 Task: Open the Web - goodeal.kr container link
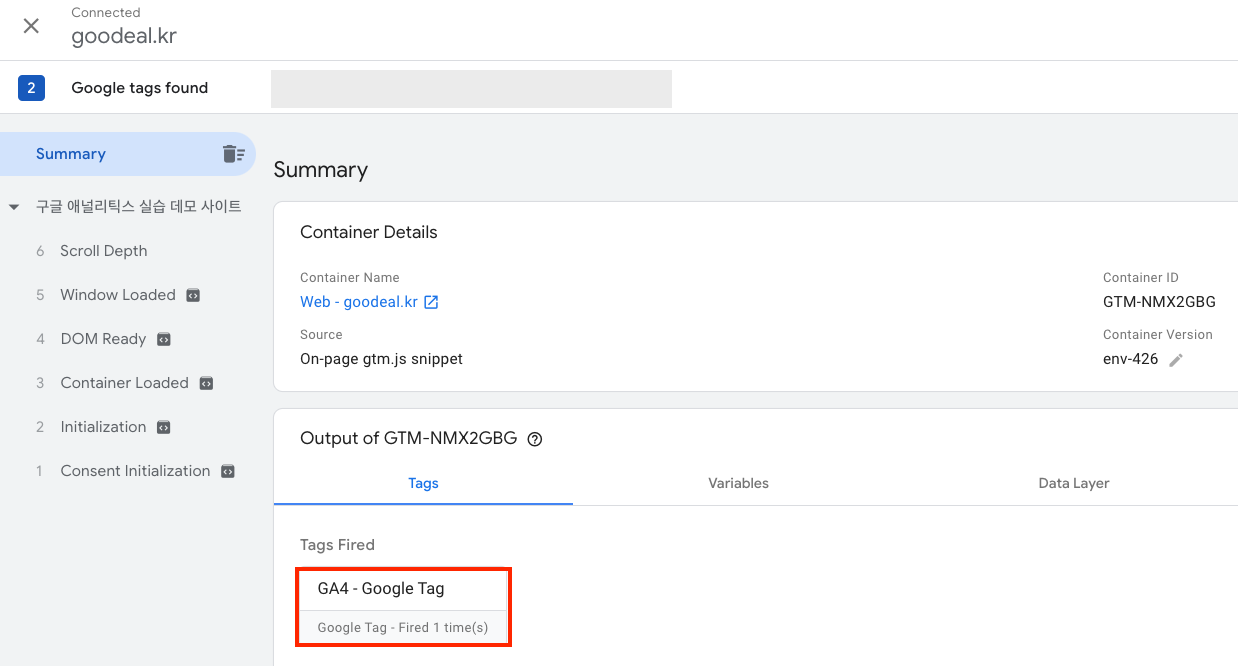click(x=359, y=302)
